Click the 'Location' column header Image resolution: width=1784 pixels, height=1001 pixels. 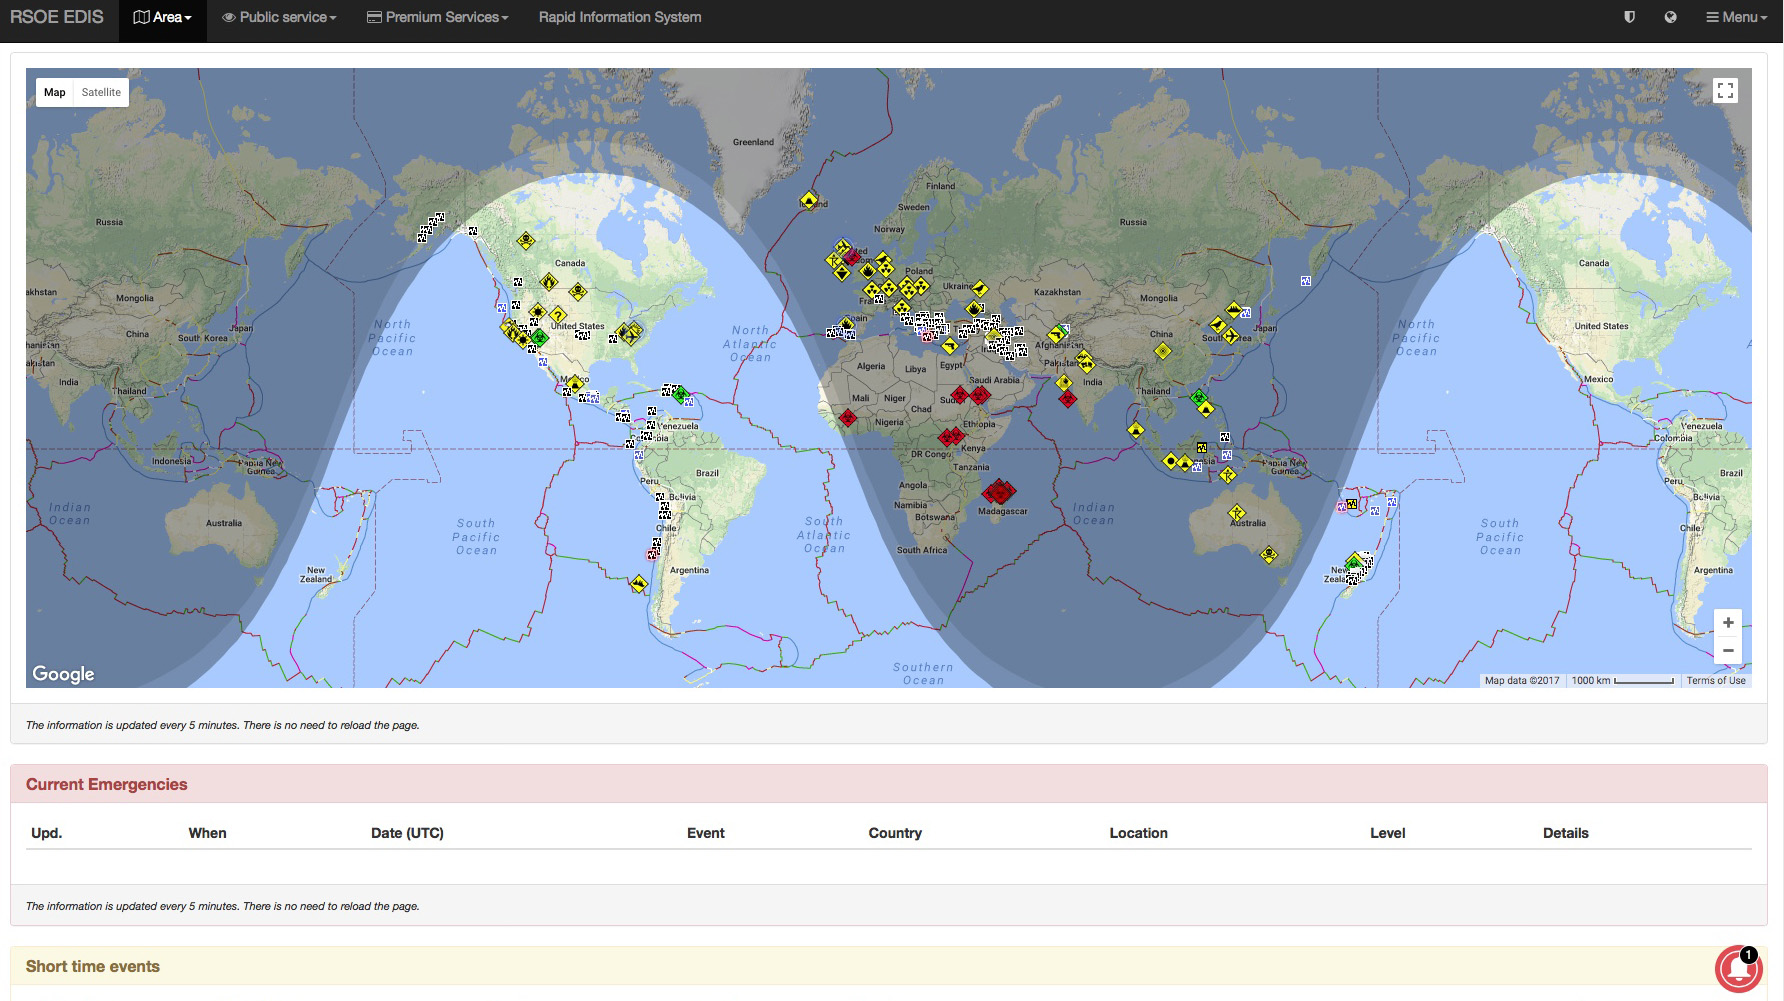tap(1138, 833)
